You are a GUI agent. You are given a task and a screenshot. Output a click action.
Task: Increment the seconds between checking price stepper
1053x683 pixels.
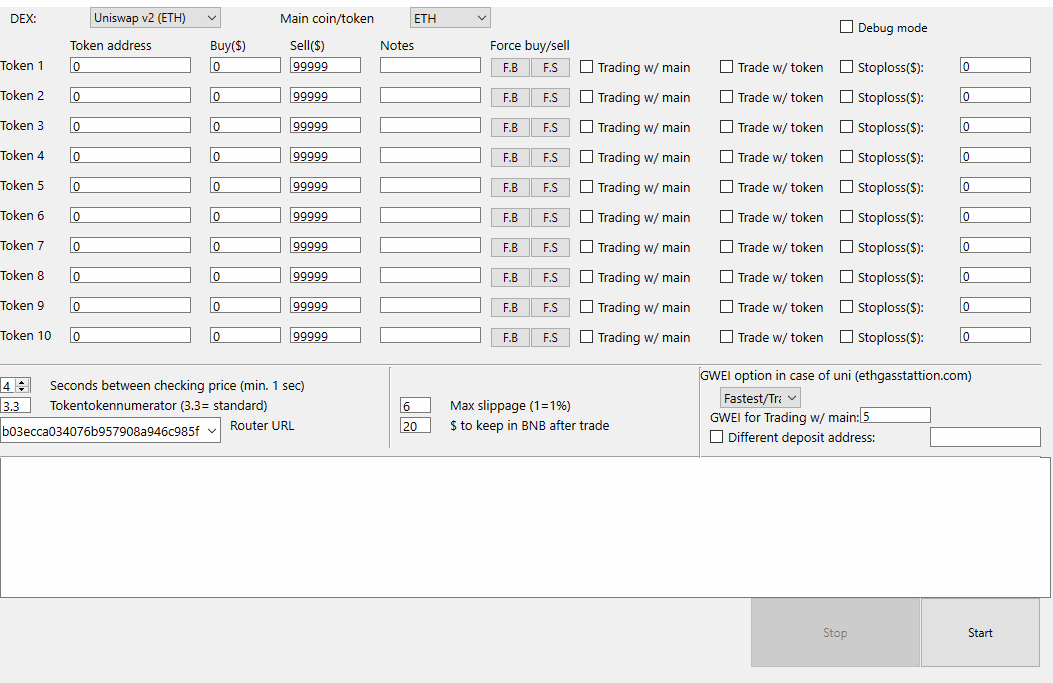[x=19, y=381]
